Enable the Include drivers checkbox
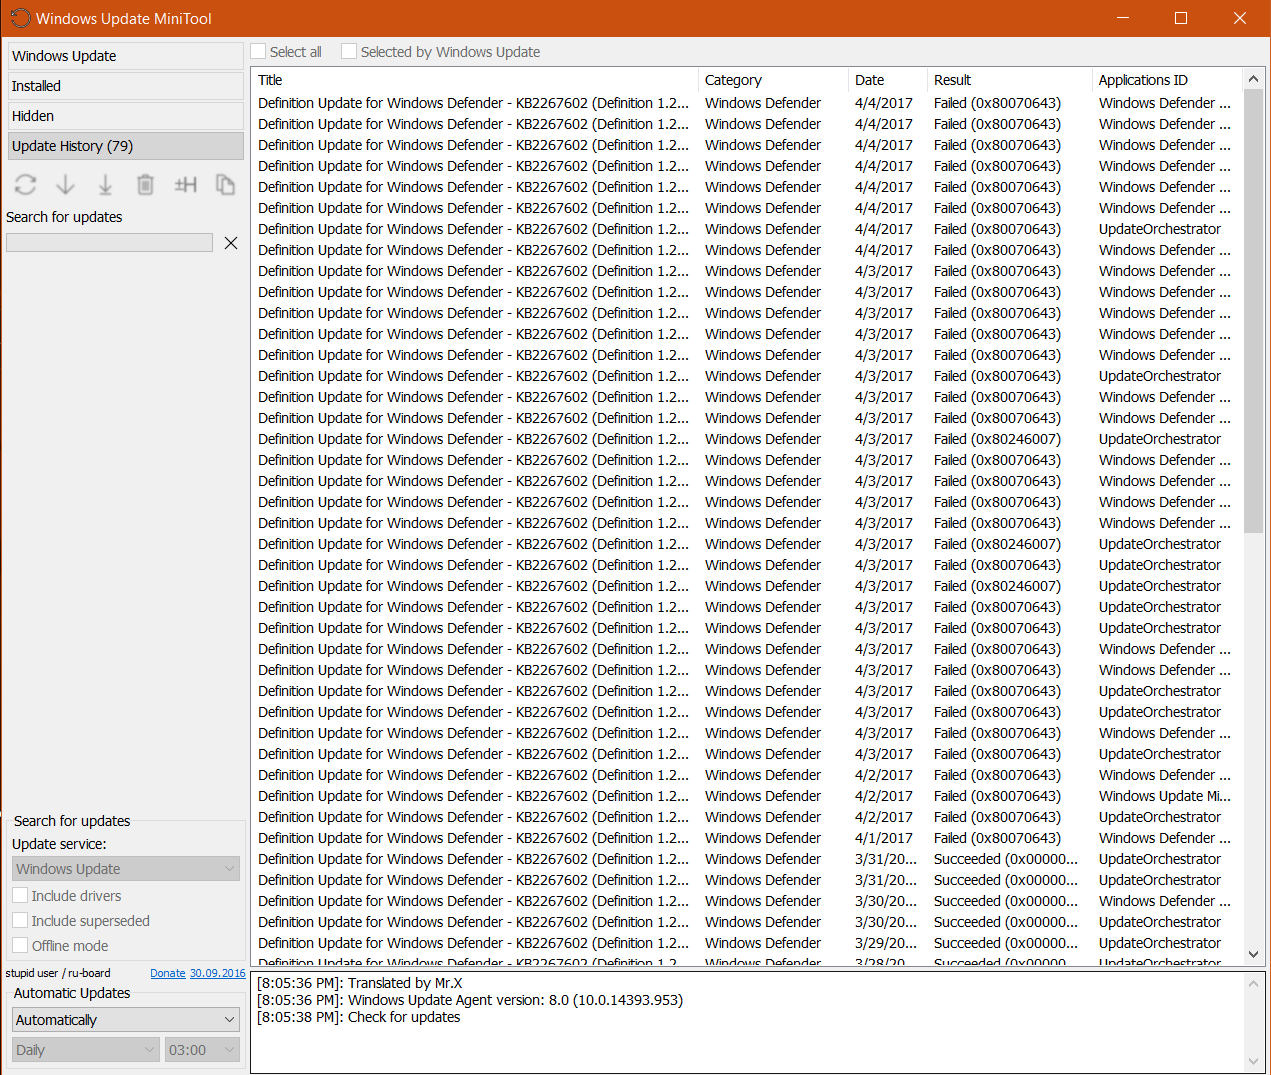This screenshot has width=1271, height=1075. click(x=20, y=896)
